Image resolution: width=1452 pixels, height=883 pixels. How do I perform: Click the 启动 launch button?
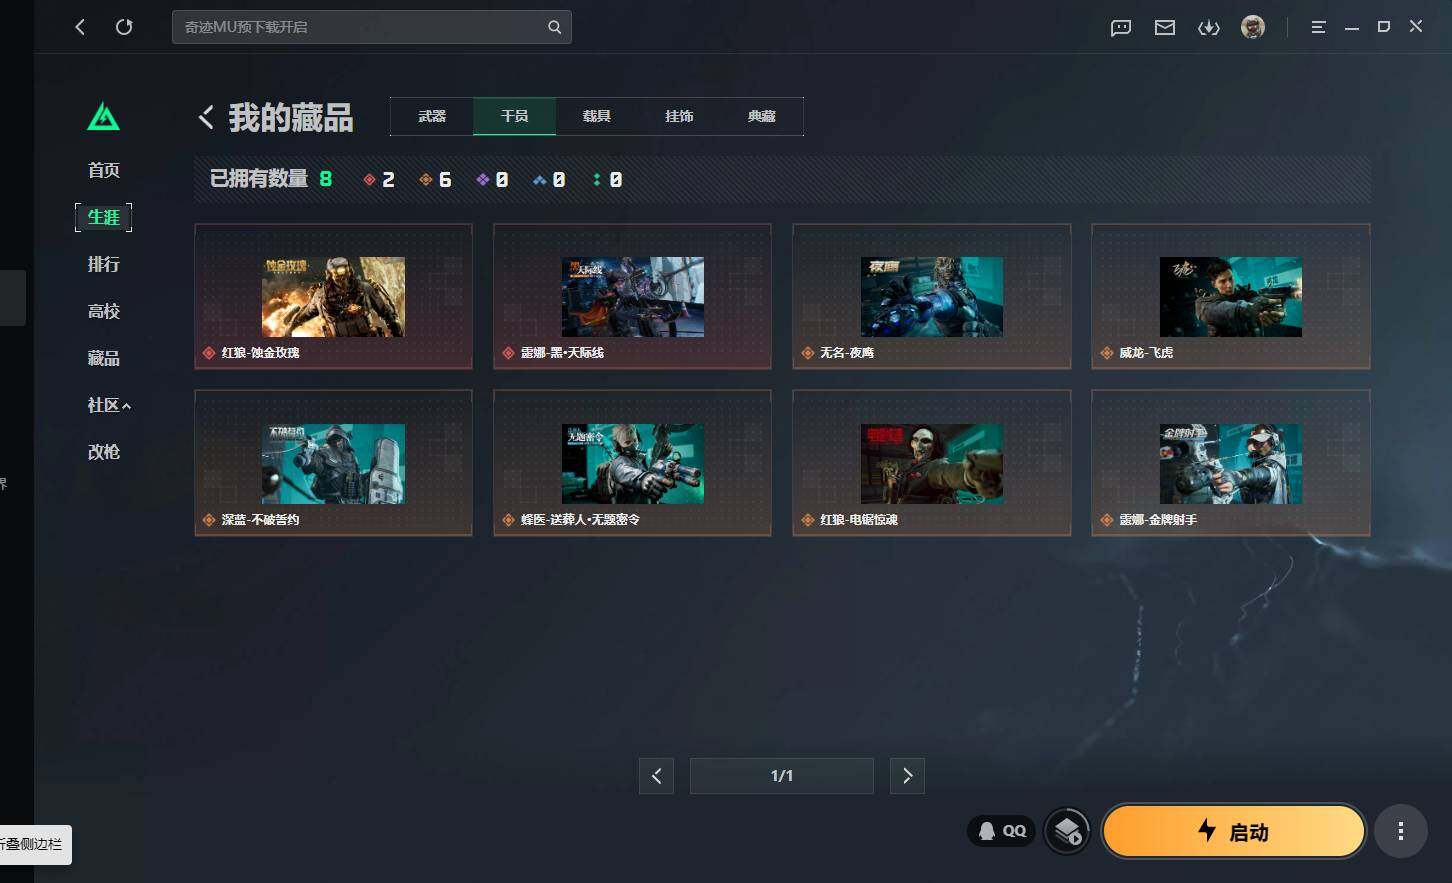click(1234, 831)
